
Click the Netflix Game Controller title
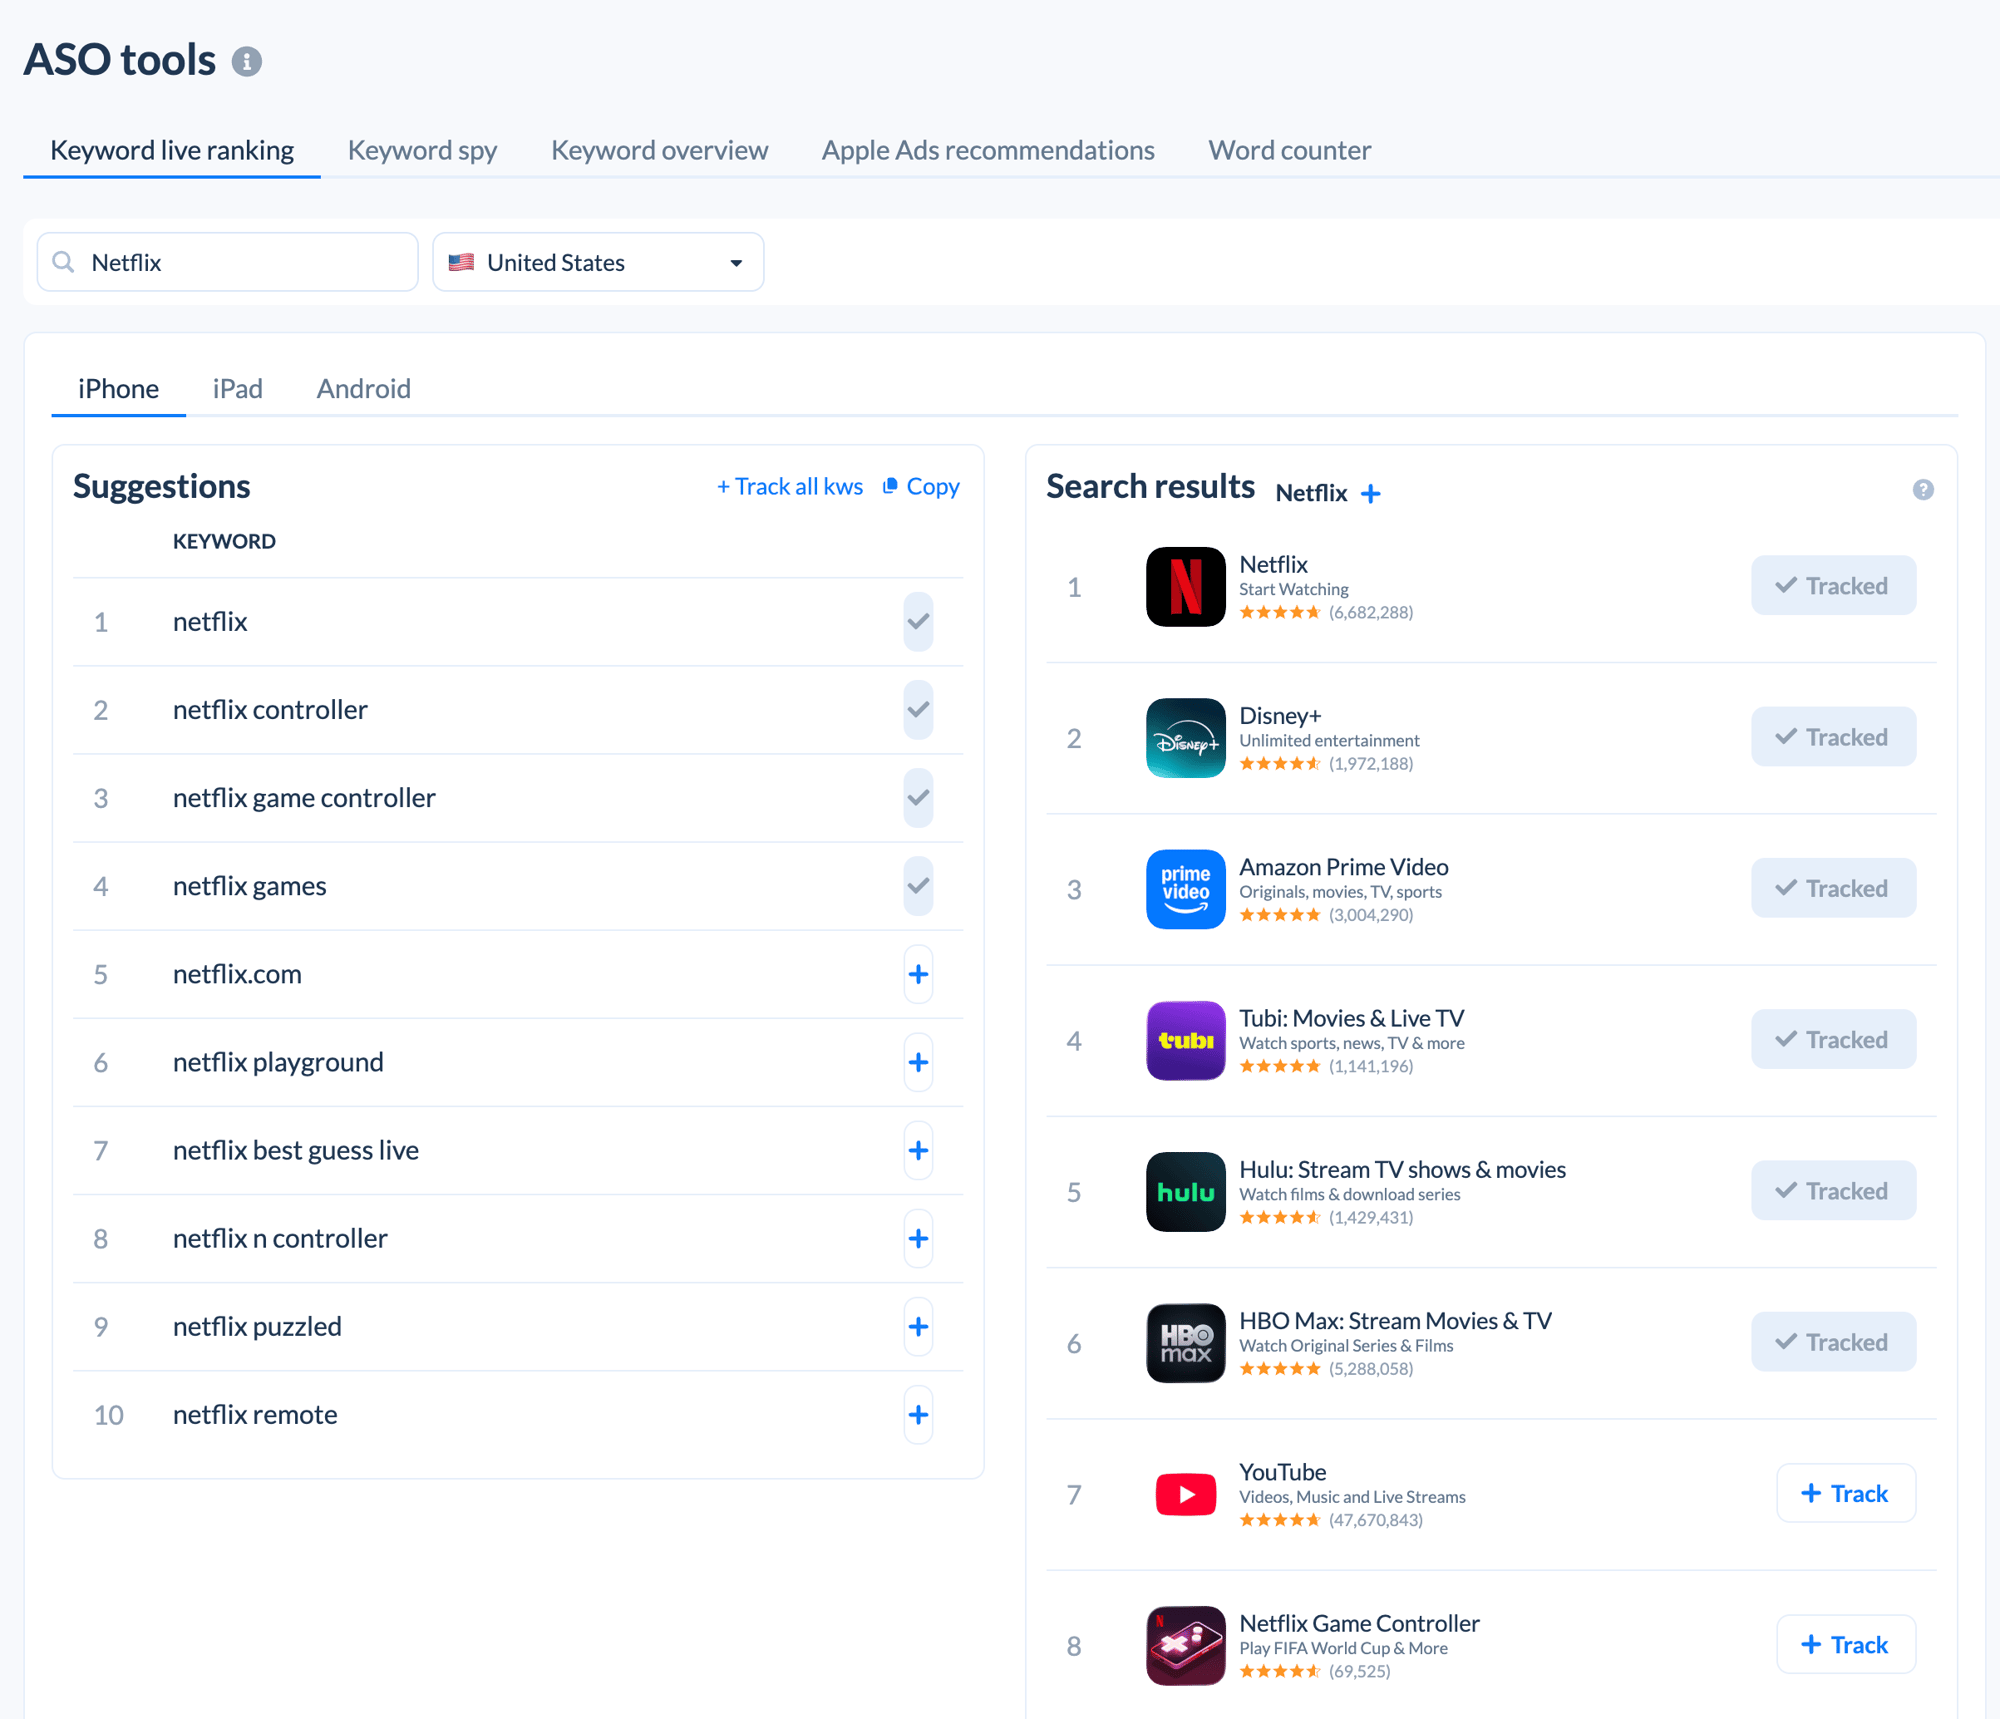(x=1359, y=1623)
